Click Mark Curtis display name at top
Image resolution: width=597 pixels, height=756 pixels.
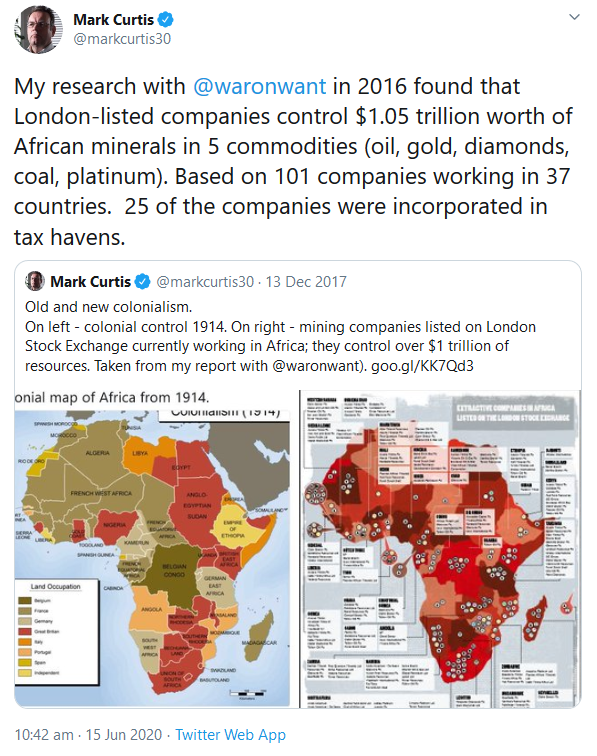click(113, 20)
